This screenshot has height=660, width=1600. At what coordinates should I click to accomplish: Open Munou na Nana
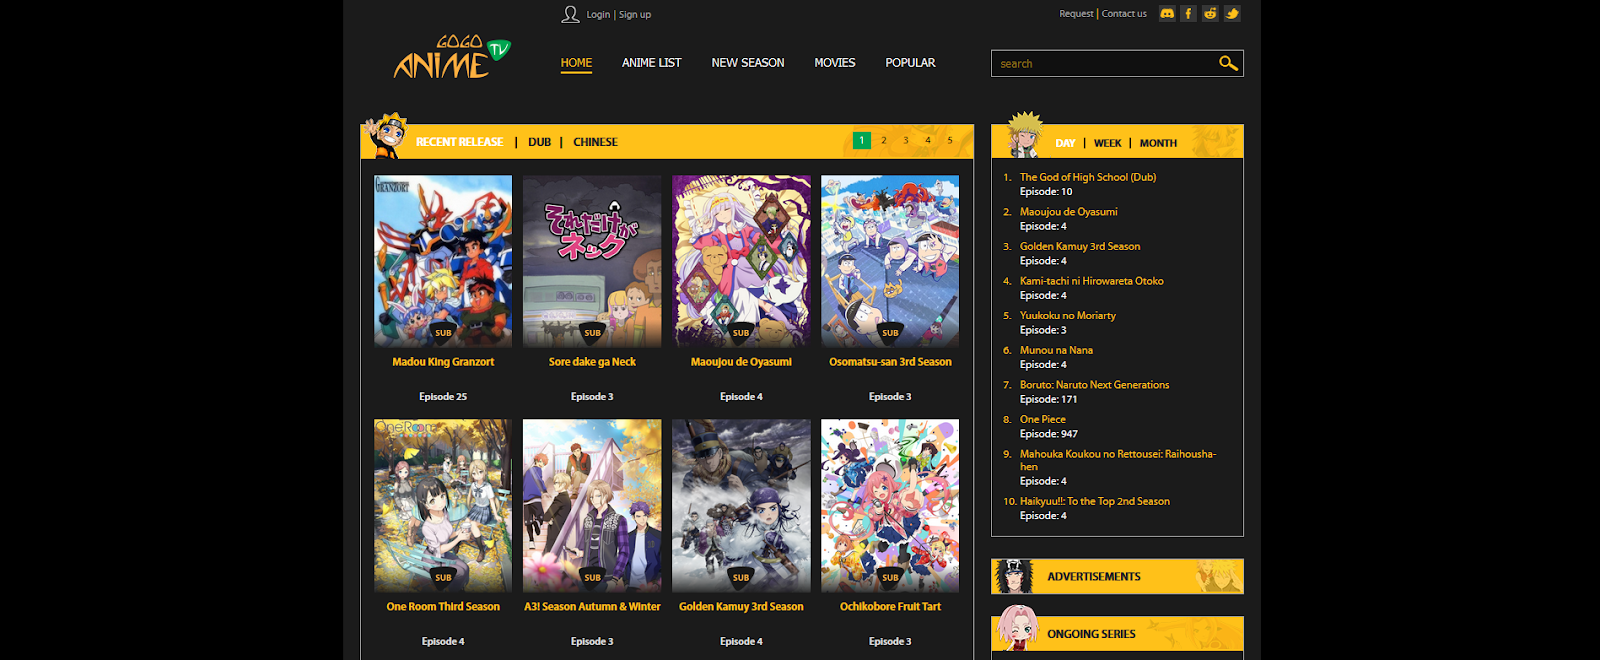(x=1056, y=350)
